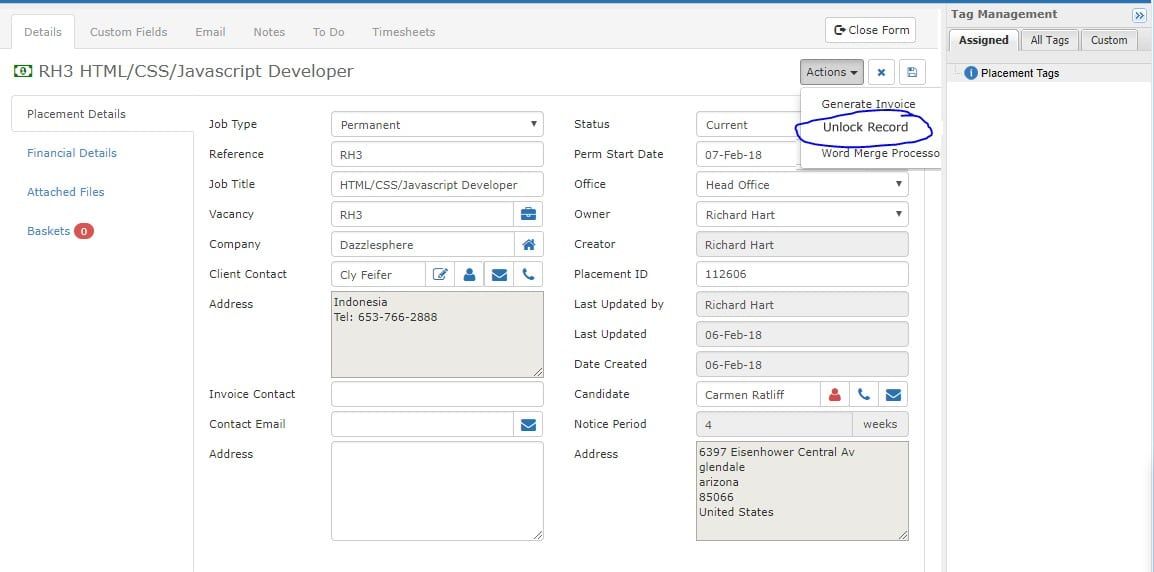Click the Last Updated field 06-Feb-18
This screenshot has width=1154, height=572.
click(802, 334)
